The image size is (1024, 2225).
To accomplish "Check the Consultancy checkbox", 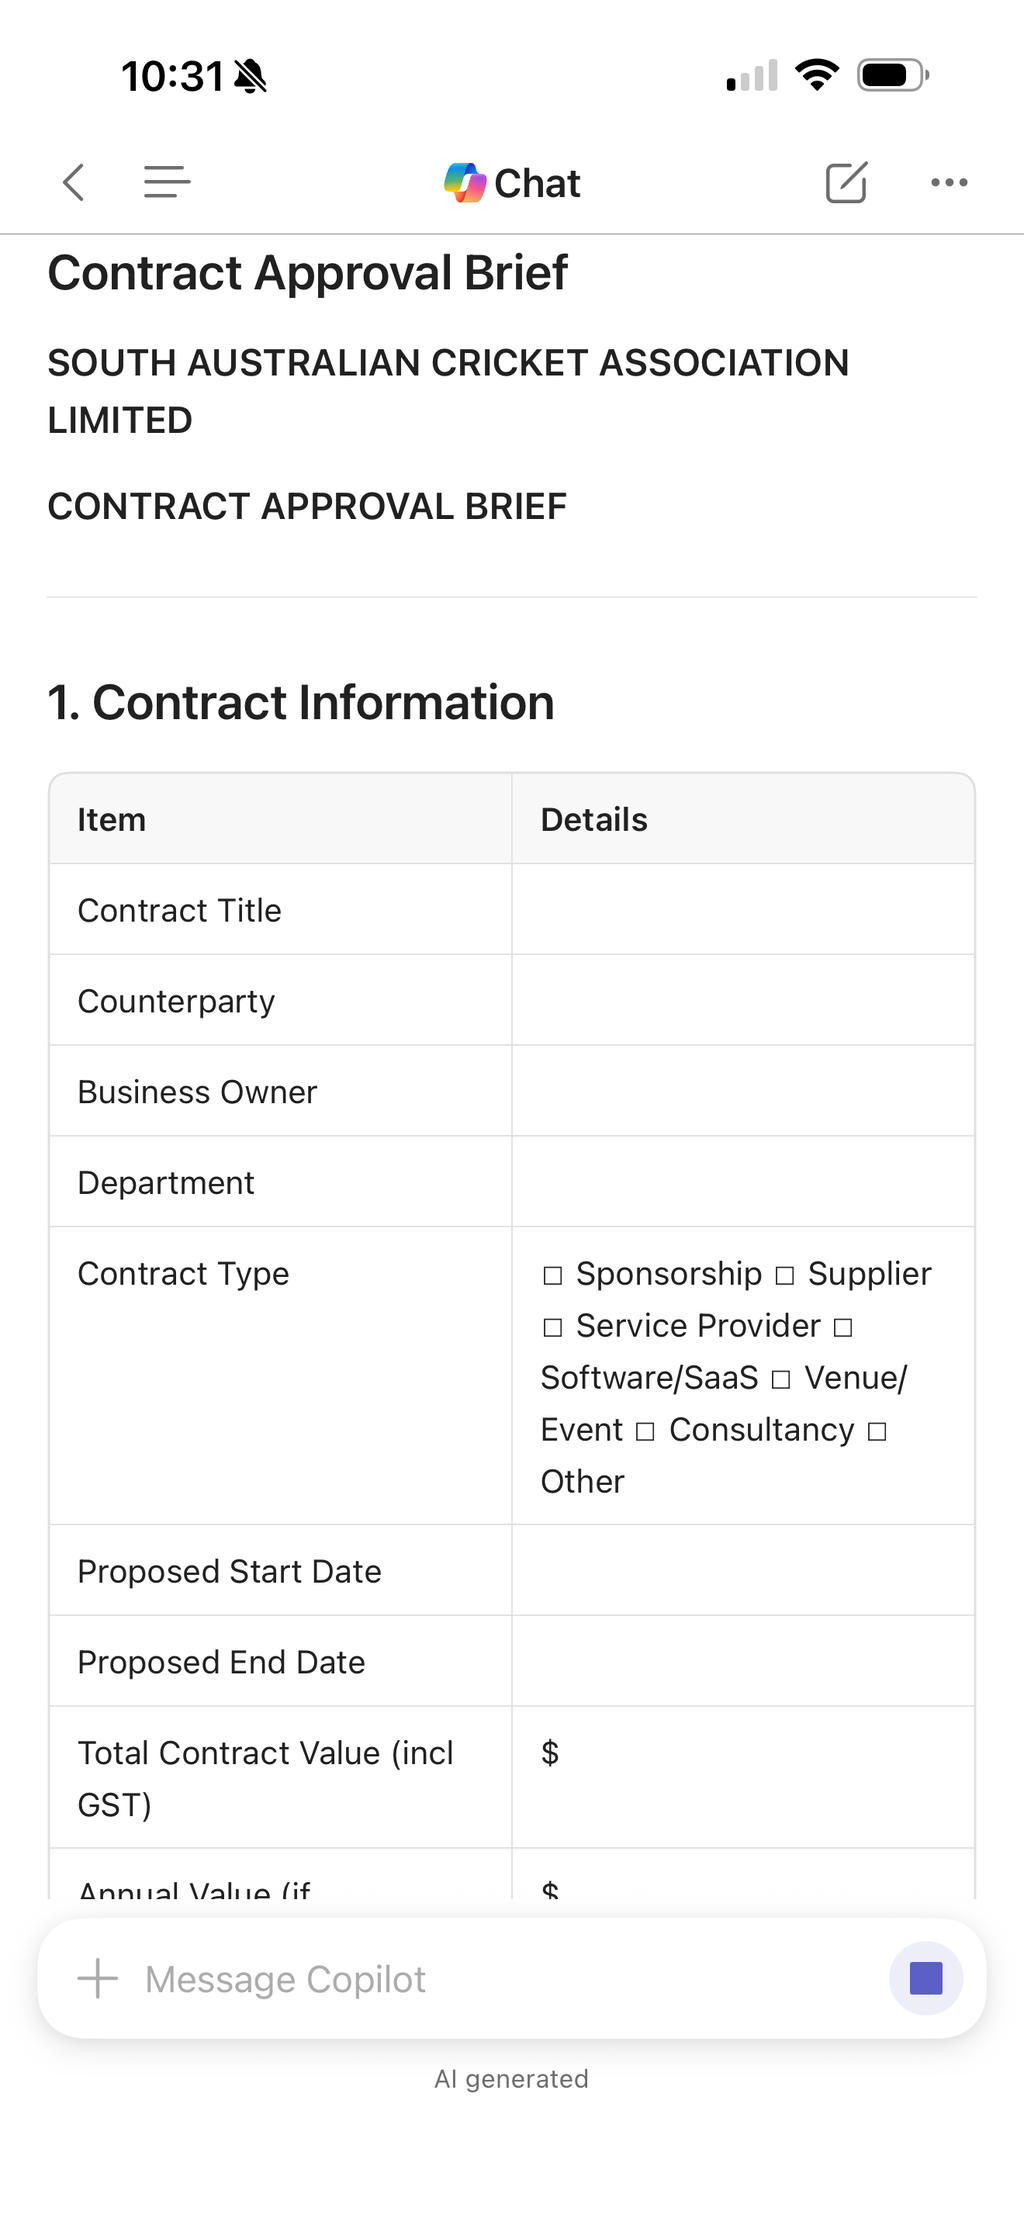I will 646,1431.
